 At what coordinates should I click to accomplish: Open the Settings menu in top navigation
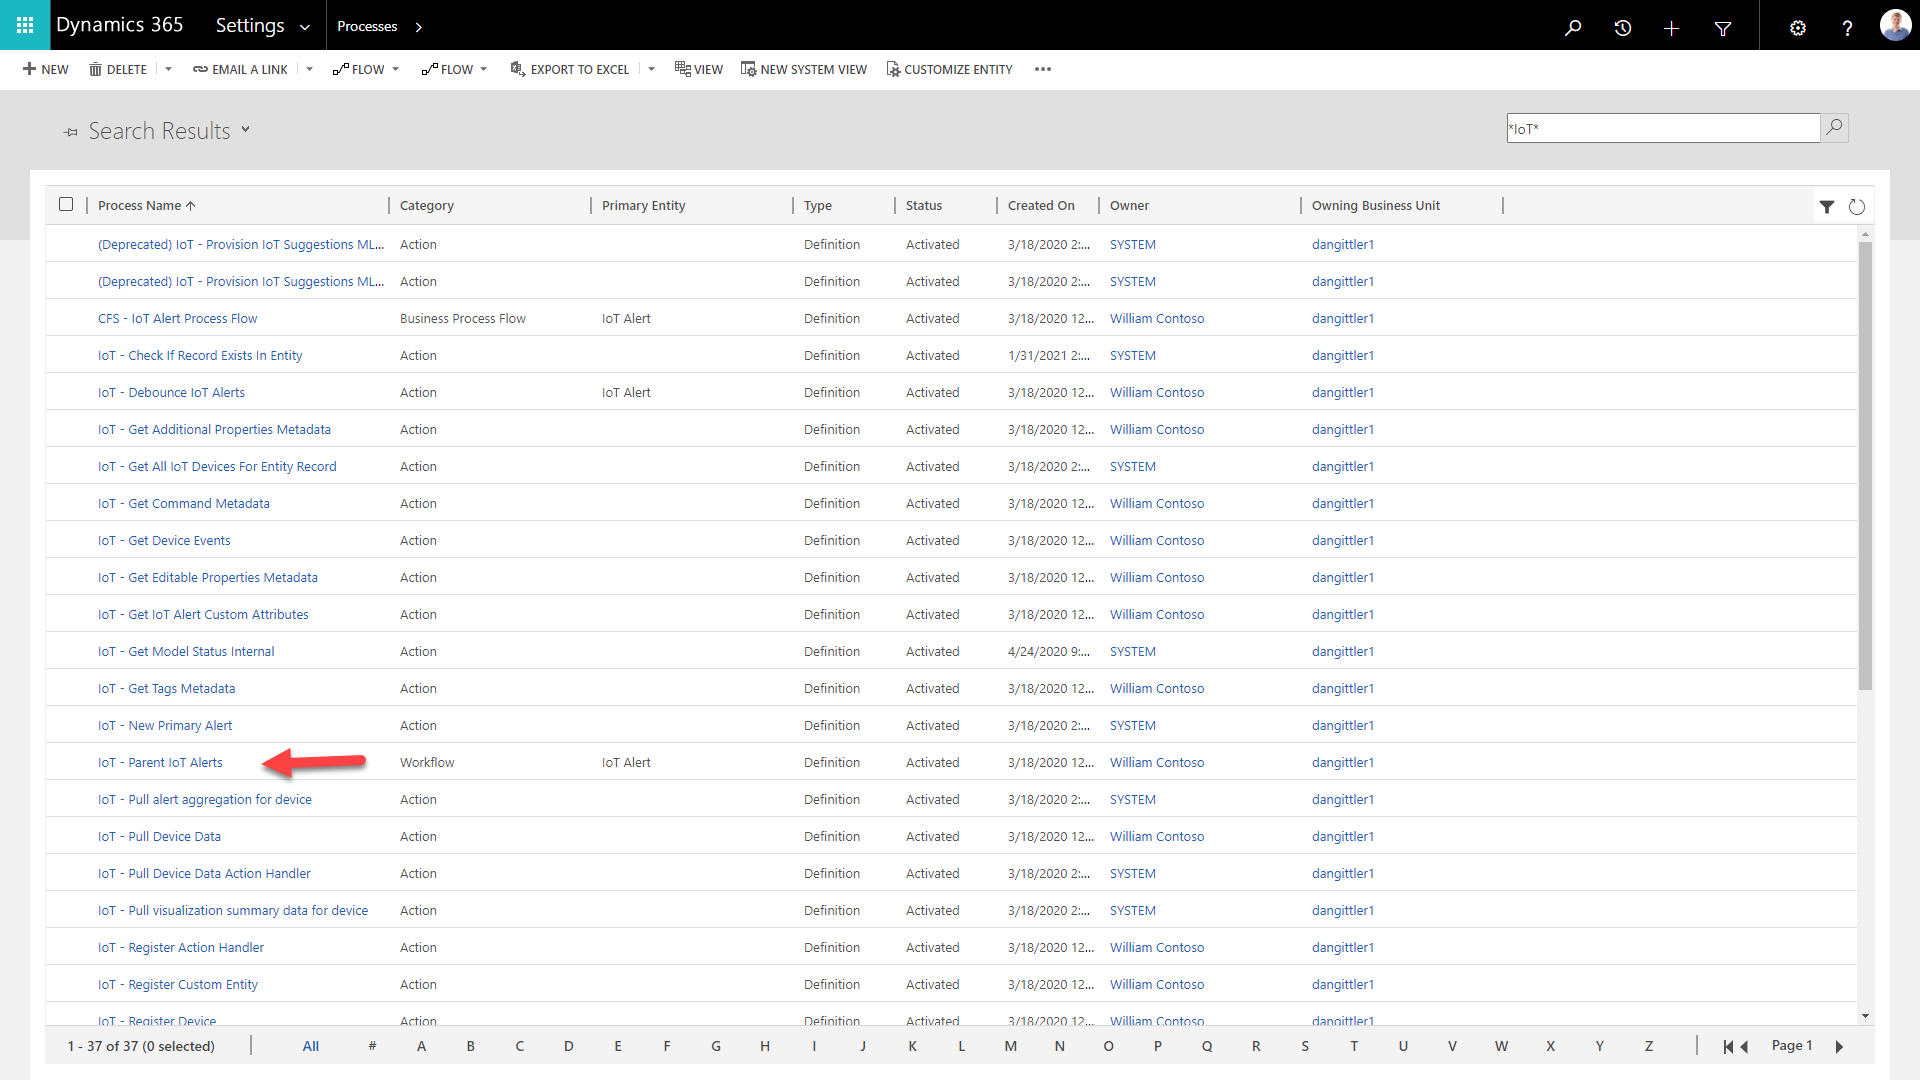point(262,25)
